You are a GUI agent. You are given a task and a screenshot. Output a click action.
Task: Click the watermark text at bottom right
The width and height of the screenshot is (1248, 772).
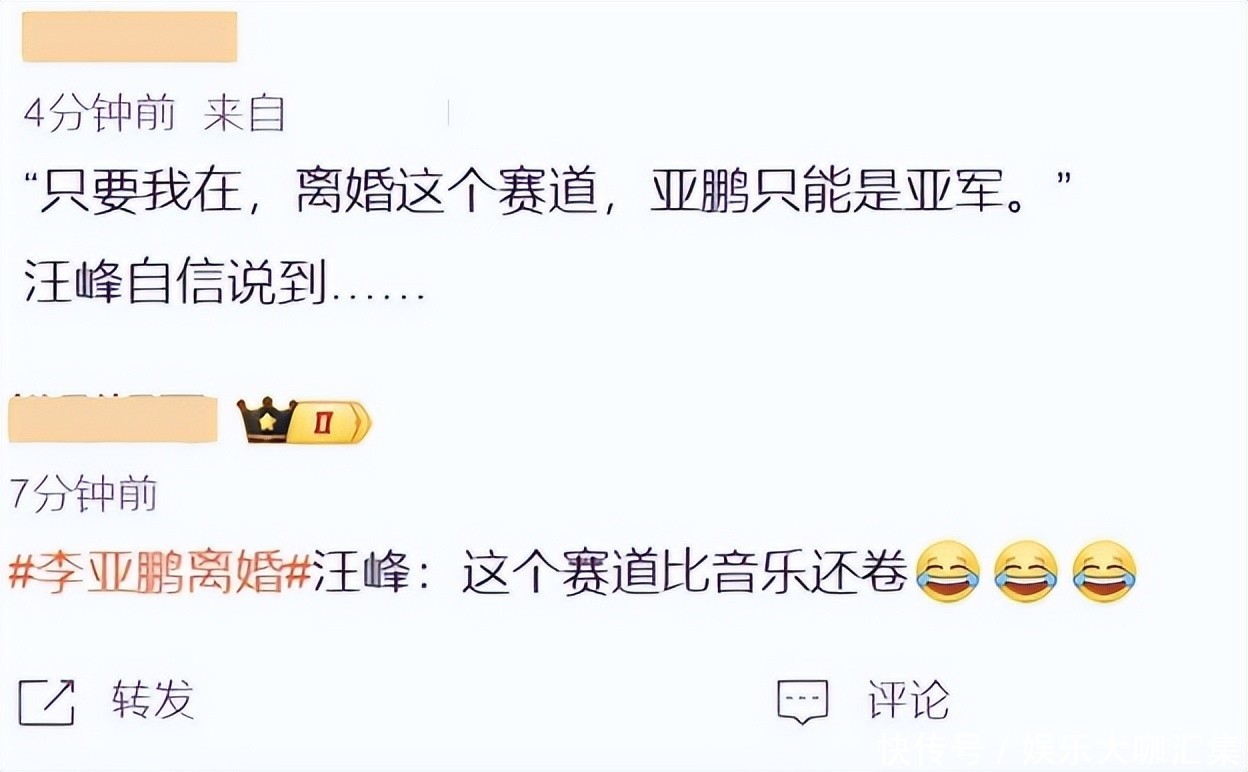(1056, 747)
